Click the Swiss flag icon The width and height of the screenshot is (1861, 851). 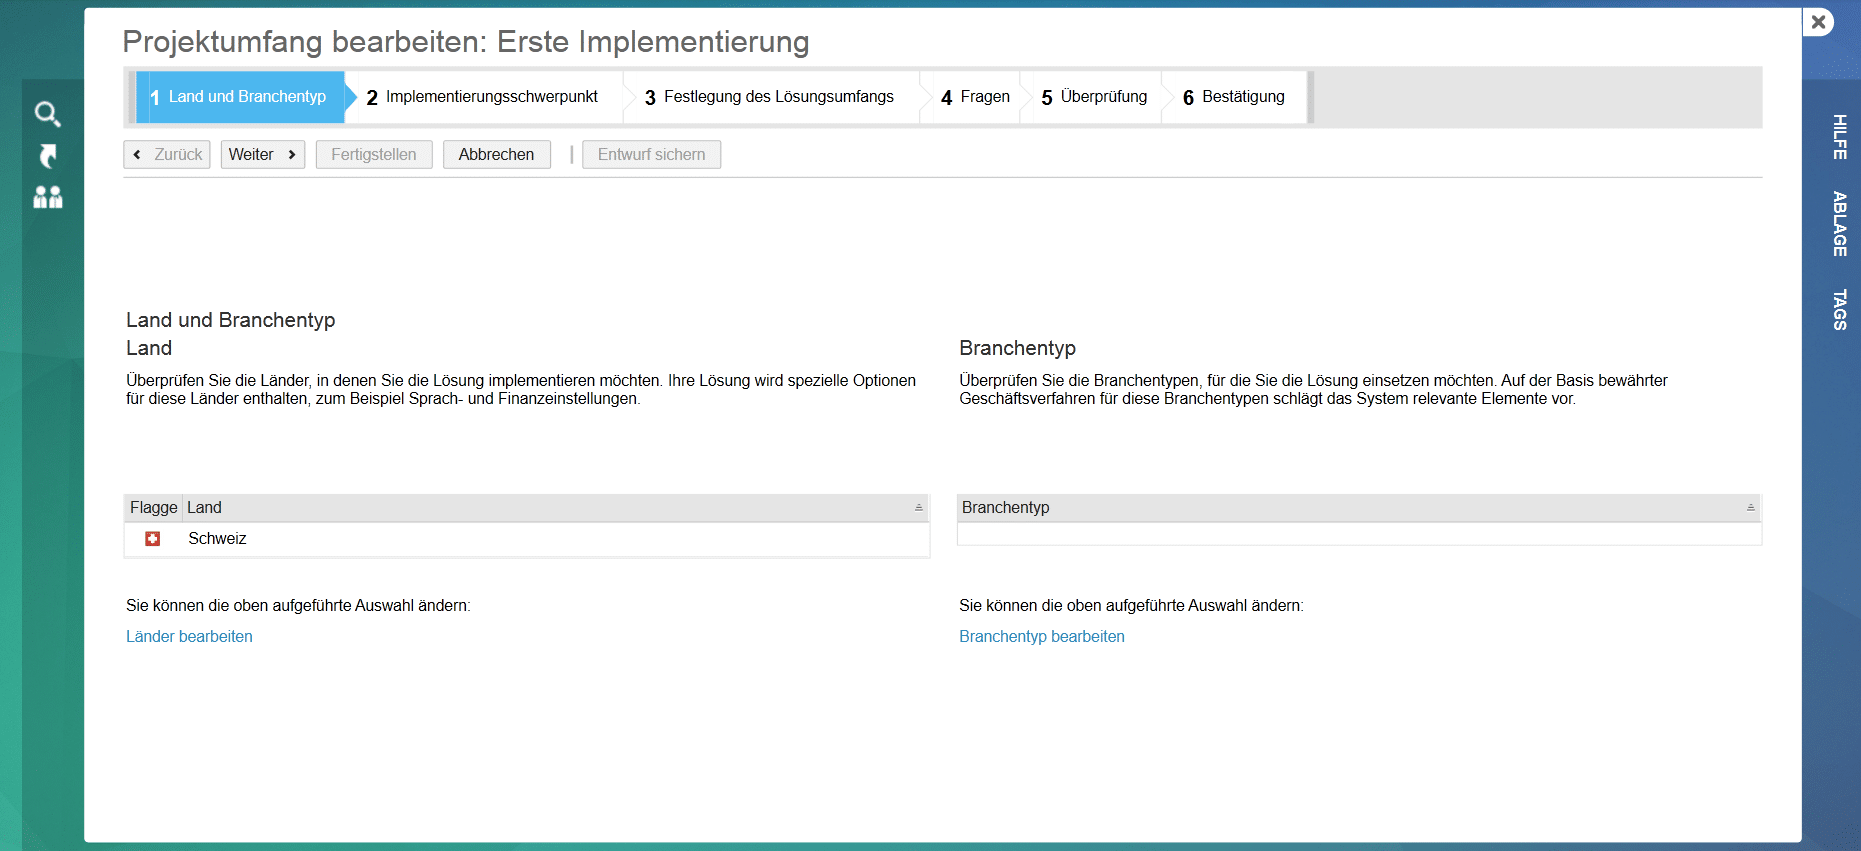click(153, 539)
